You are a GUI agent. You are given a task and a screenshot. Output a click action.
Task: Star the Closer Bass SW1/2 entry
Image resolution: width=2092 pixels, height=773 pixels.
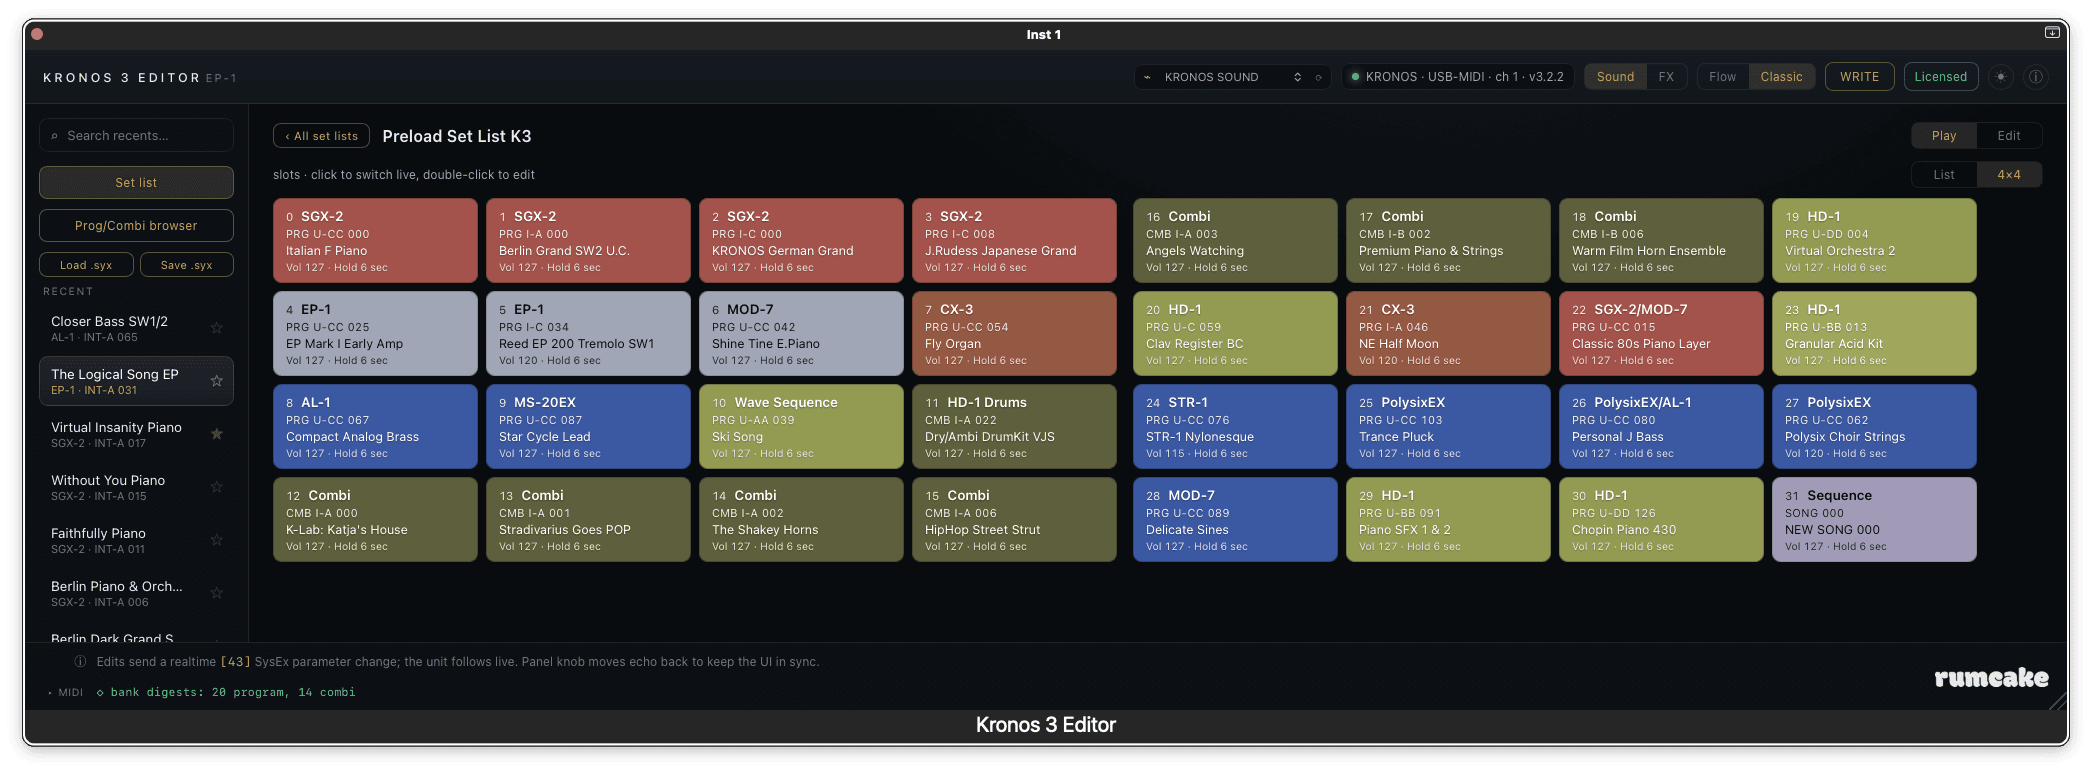coord(216,328)
